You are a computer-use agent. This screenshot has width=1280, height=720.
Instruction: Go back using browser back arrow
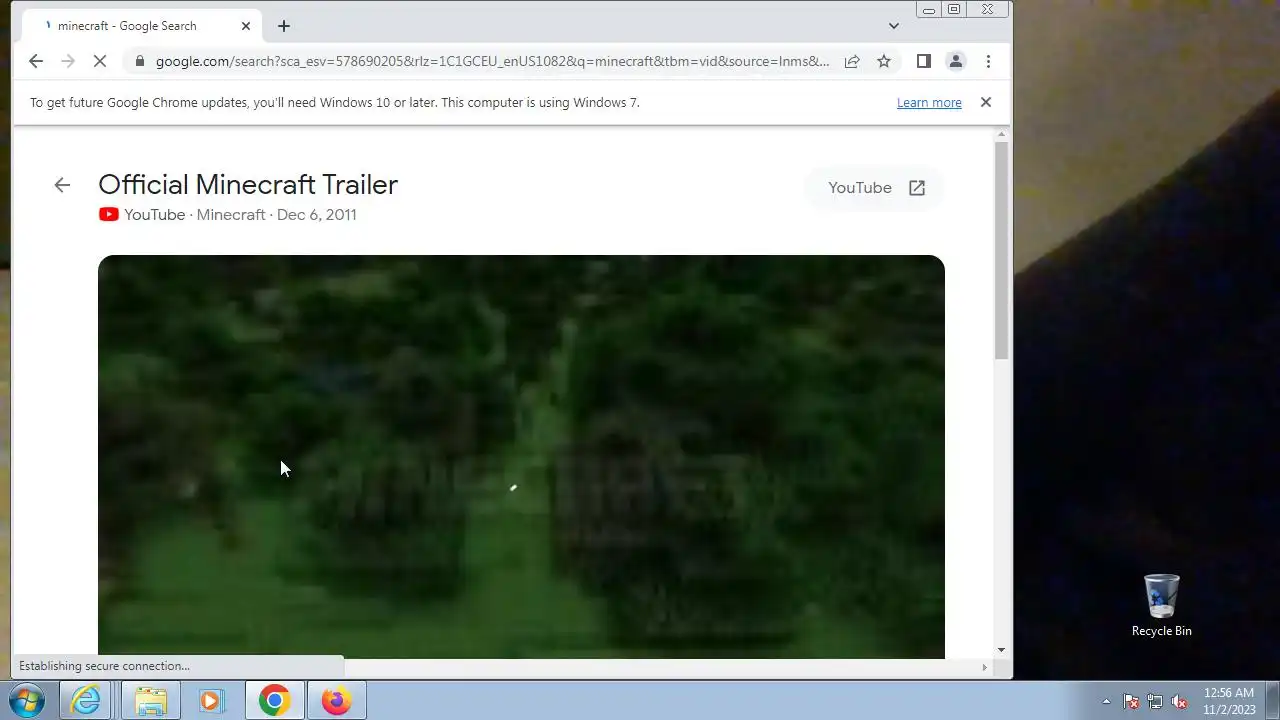coord(36,61)
